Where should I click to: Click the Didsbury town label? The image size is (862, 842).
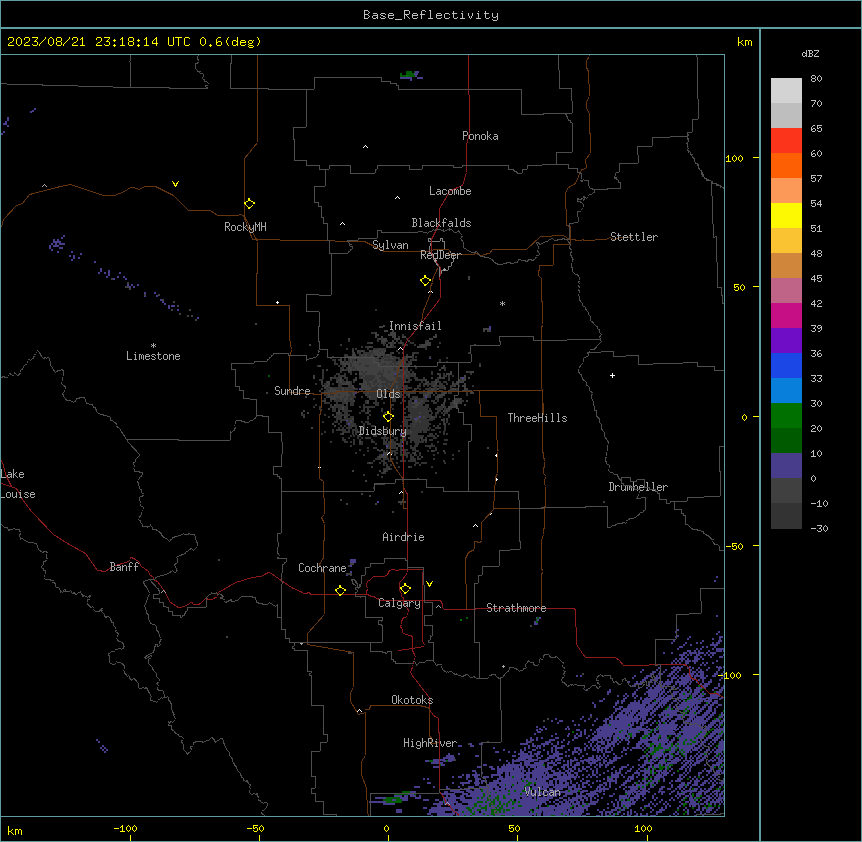(383, 431)
